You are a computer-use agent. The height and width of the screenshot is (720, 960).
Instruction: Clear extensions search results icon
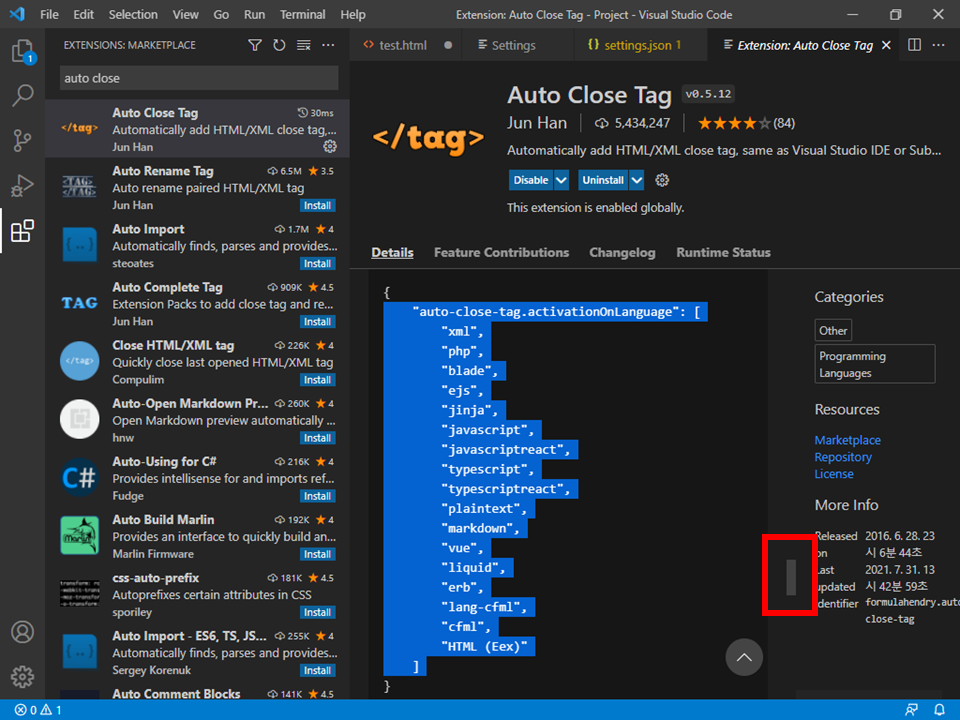point(304,45)
